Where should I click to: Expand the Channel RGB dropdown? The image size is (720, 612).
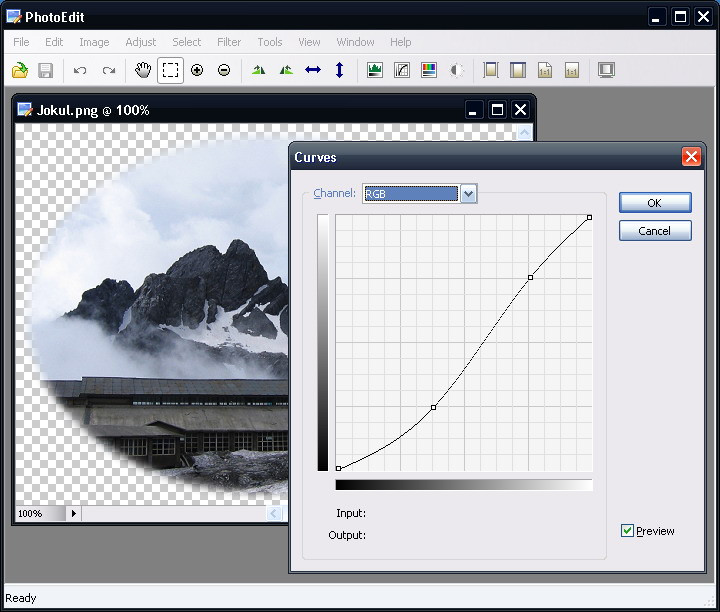click(x=469, y=194)
